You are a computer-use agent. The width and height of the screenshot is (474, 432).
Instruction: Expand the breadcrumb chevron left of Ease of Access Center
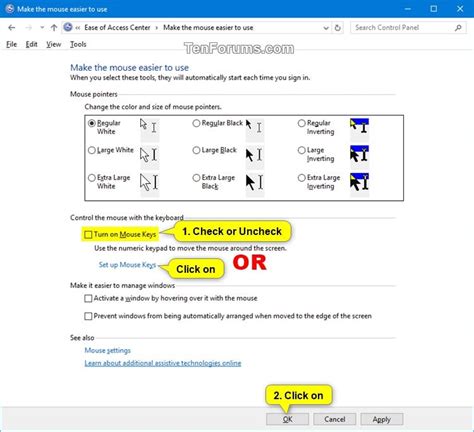(x=78, y=28)
